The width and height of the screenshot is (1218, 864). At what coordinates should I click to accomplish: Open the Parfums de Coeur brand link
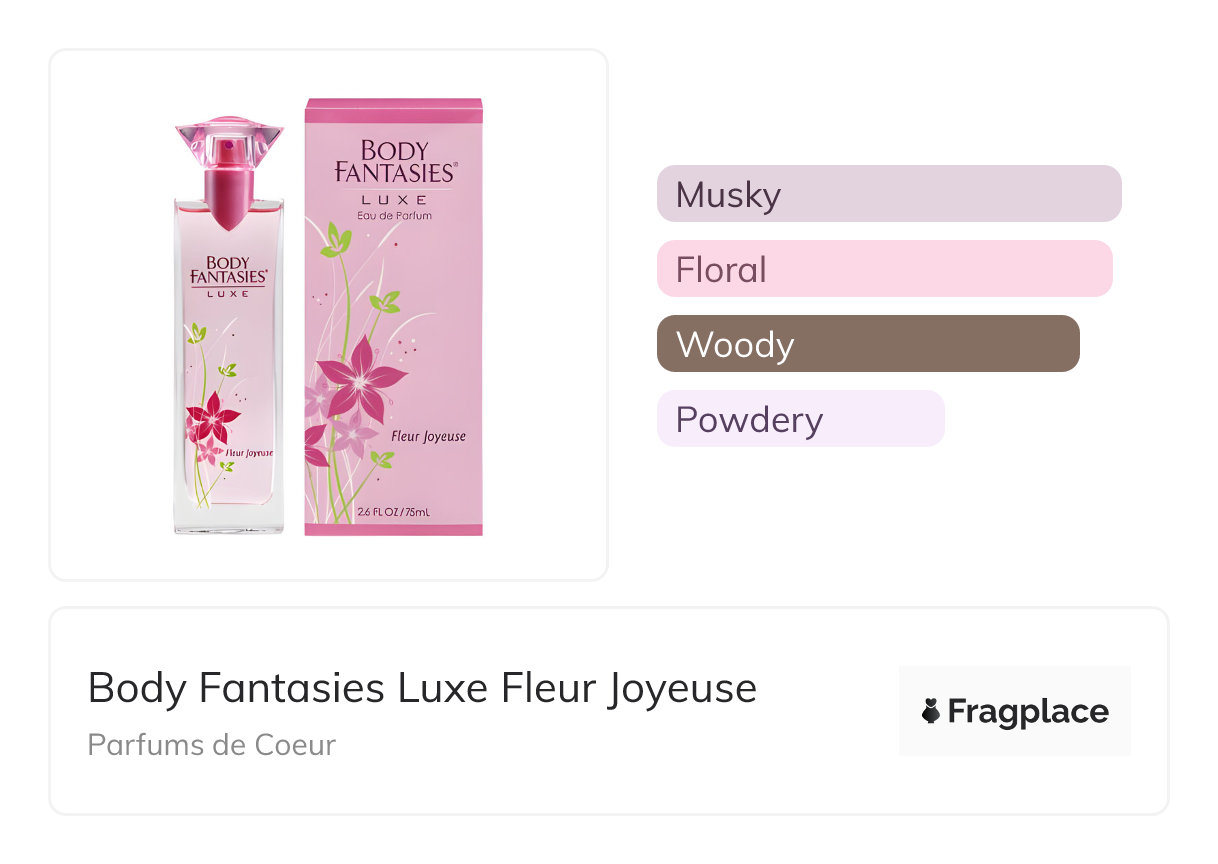(x=212, y=745)
